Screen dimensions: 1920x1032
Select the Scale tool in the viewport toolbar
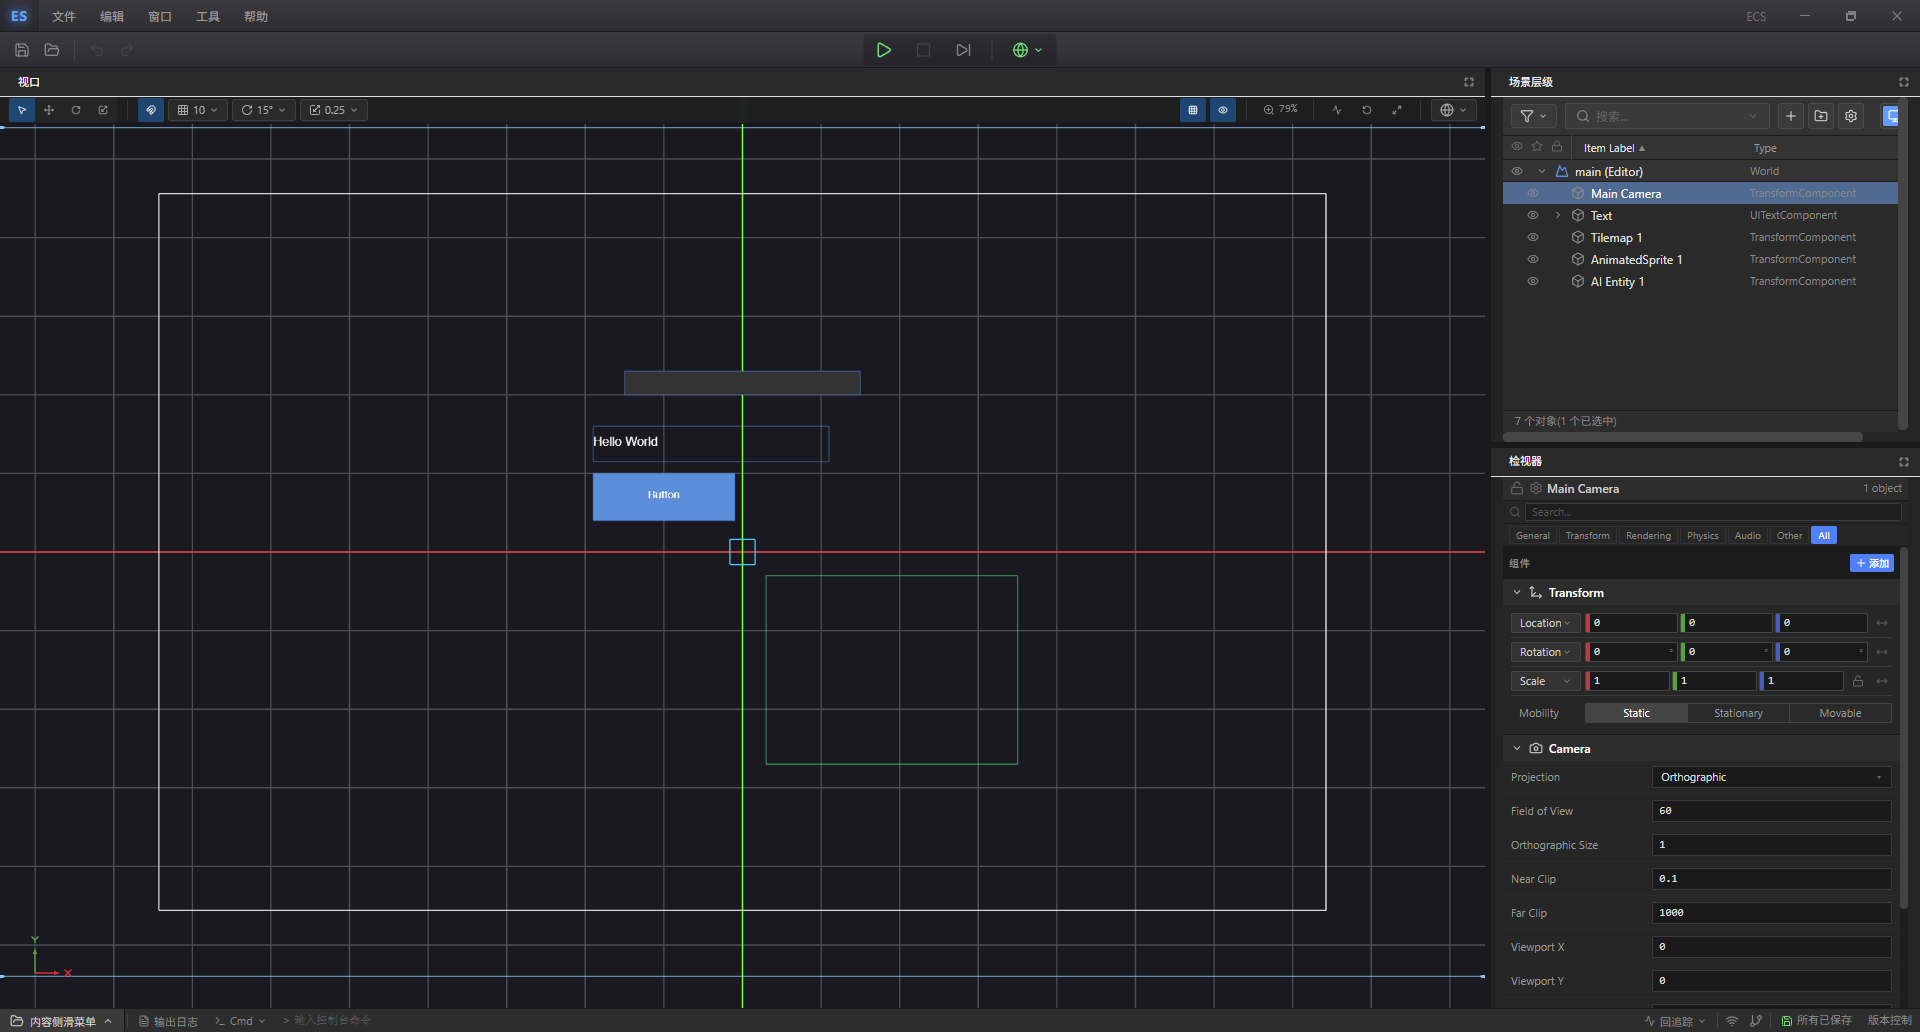(103, 110)
